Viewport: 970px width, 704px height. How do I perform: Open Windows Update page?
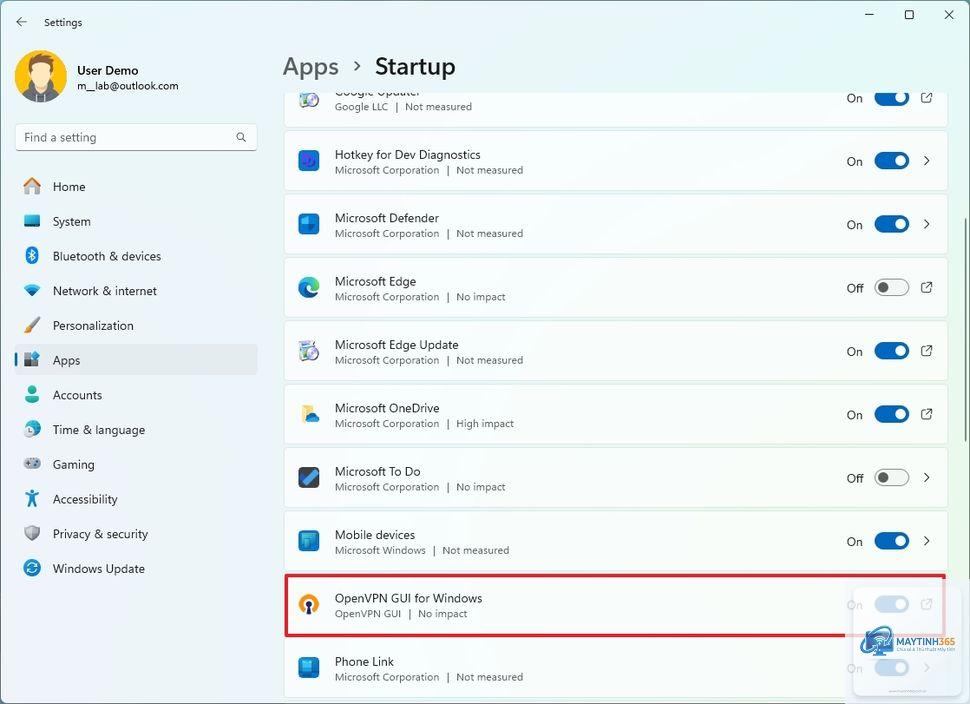pos(136,567)
